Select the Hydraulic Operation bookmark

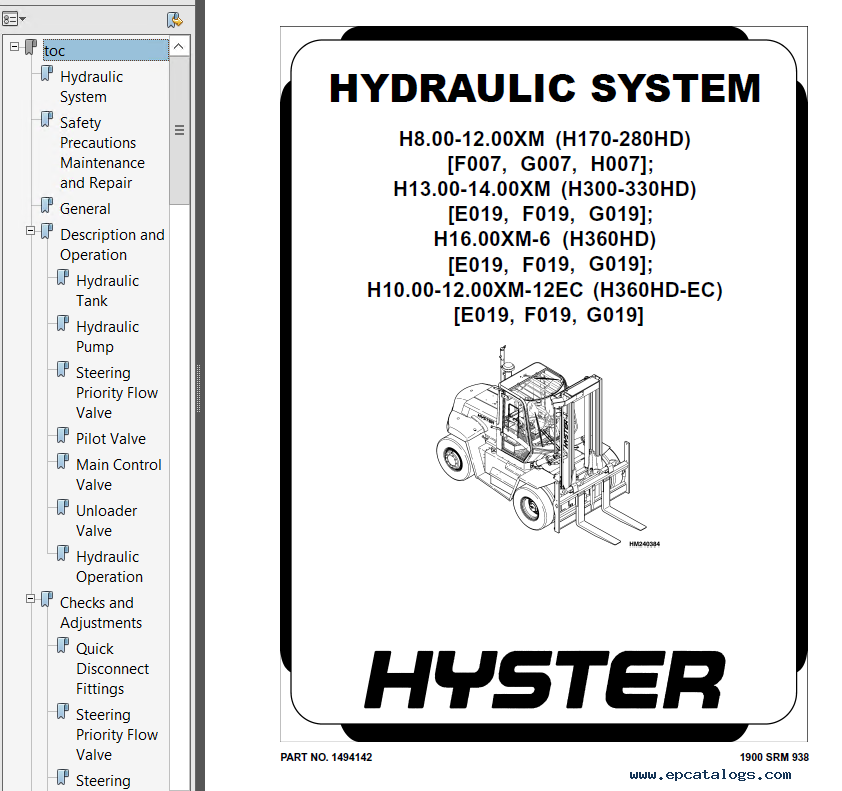(x=108, y=567)
